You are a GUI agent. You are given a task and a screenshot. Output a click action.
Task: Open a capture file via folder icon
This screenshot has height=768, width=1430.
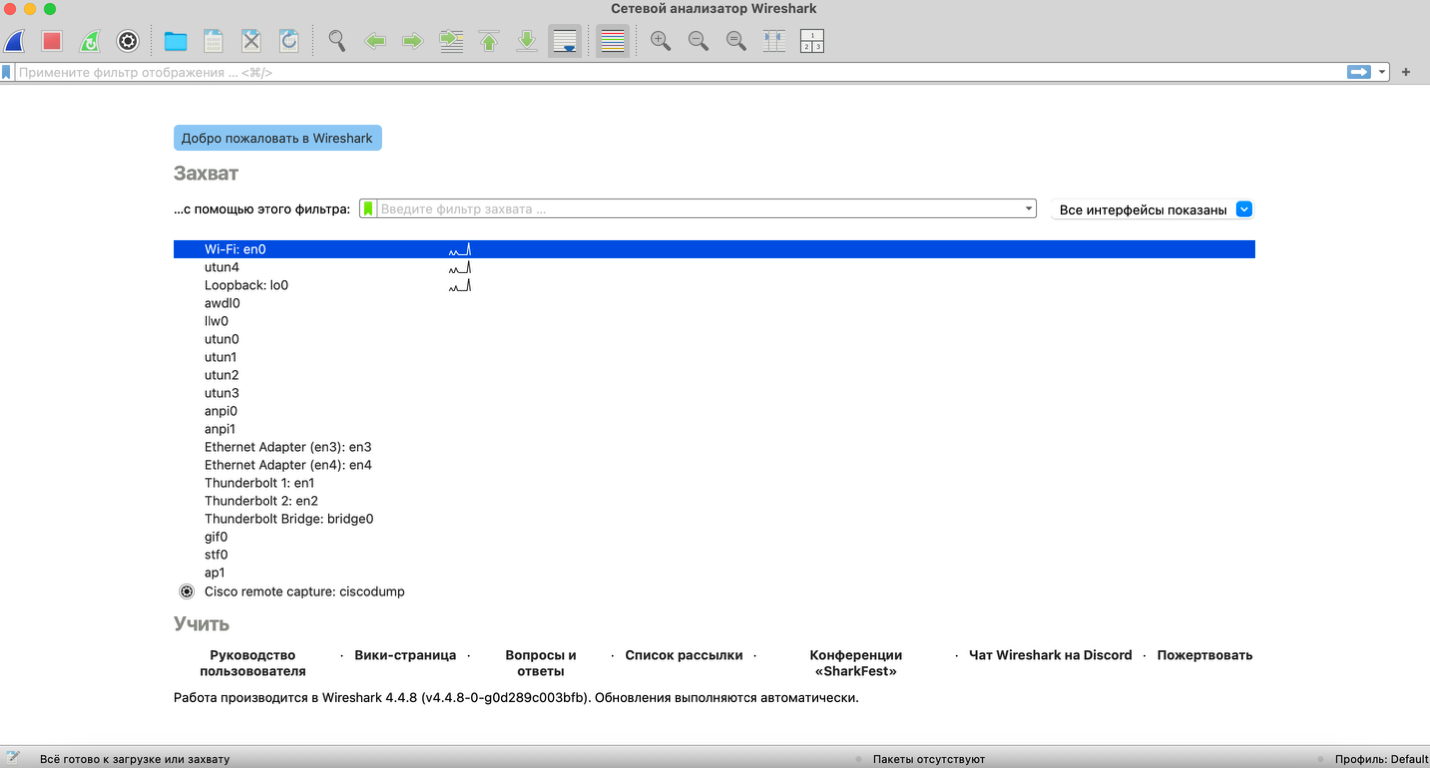point(176,41)
